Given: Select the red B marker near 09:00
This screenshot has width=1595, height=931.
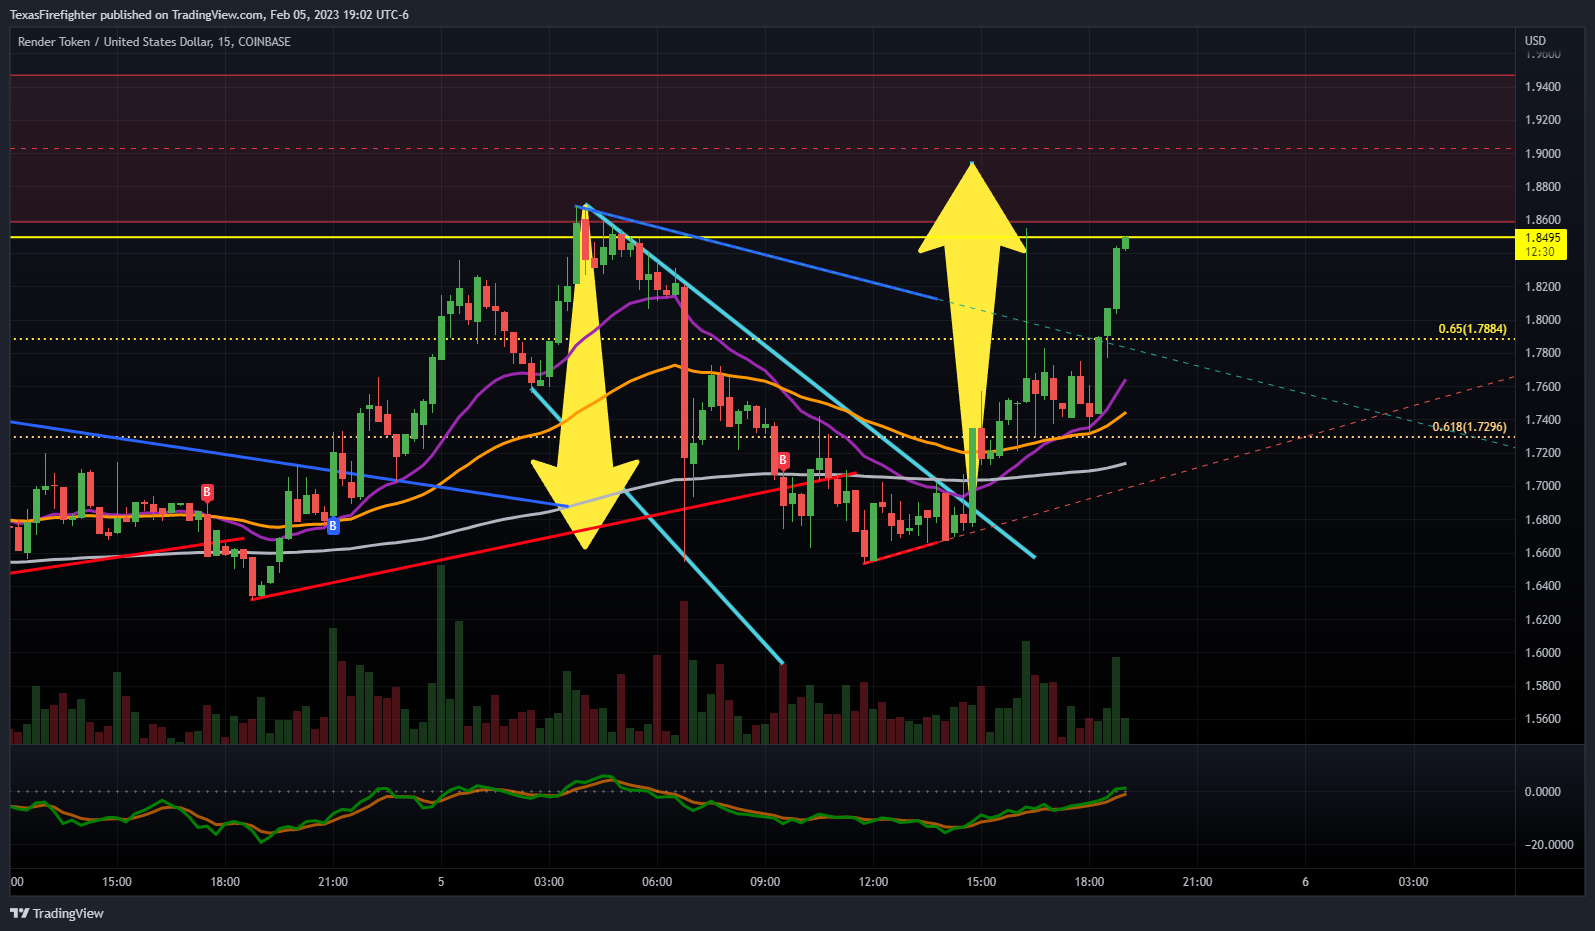Looking at the screenshot, I should pyautogui.click(x=783, y=460).
